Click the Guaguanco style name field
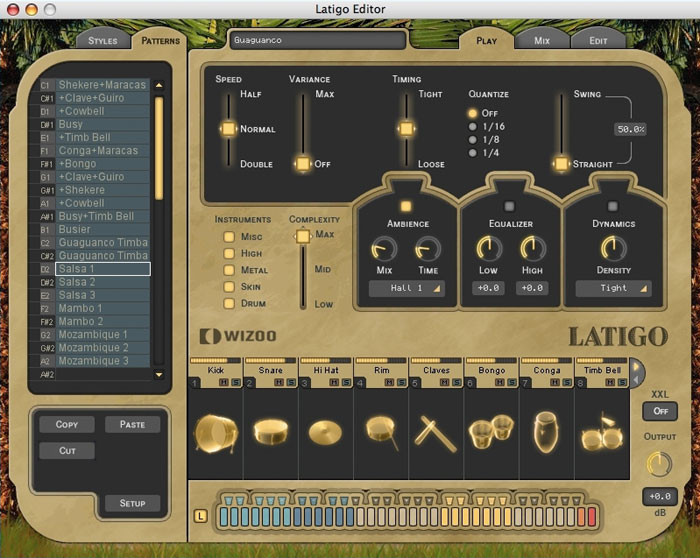This screenshot has height=558, width=700. click(x=317, y=40)
